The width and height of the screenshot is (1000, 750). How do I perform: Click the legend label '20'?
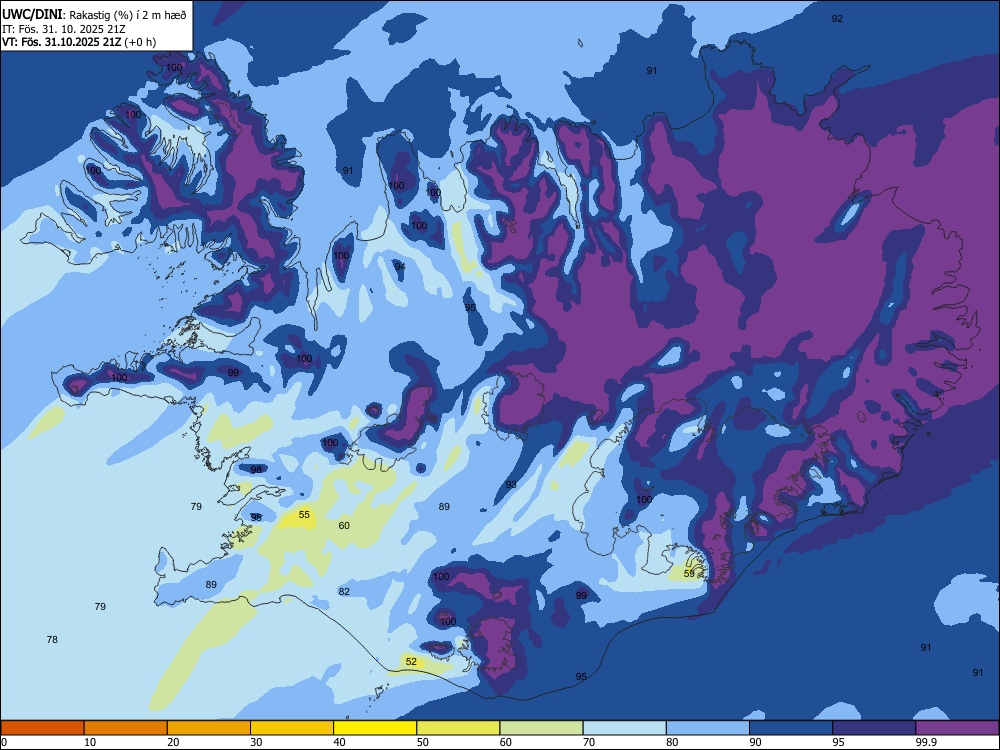pyautogui.click(x=173, y=742)
